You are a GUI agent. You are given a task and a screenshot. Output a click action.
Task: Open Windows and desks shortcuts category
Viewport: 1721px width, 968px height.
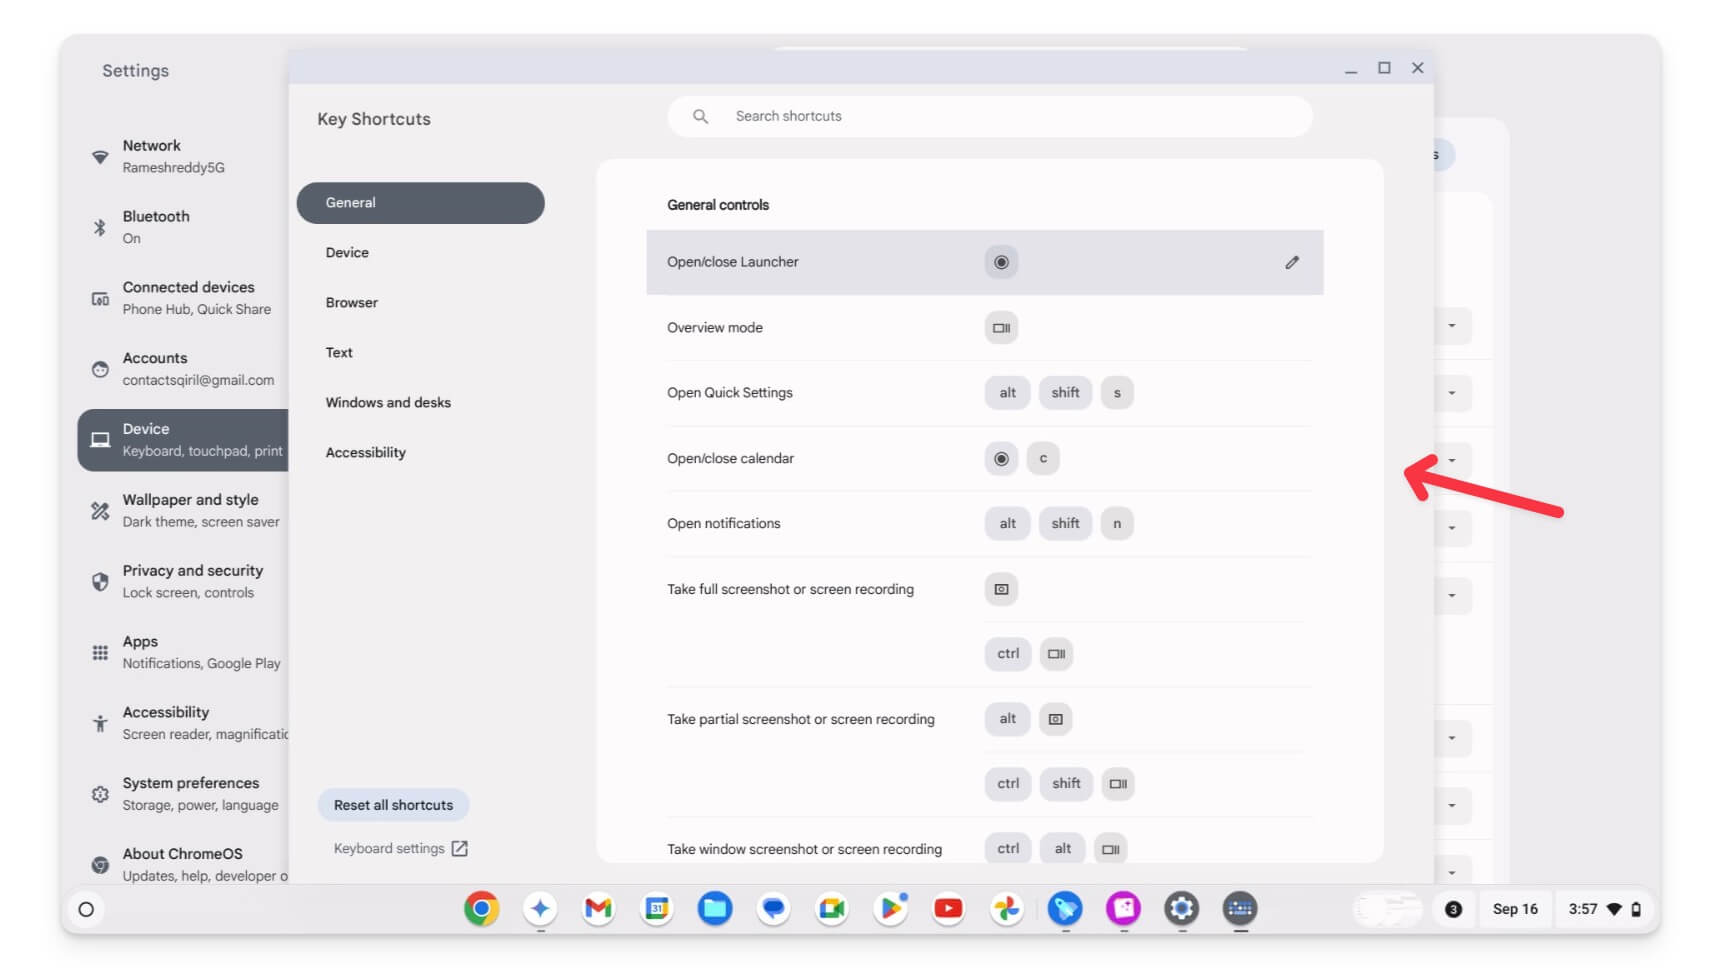420,402
